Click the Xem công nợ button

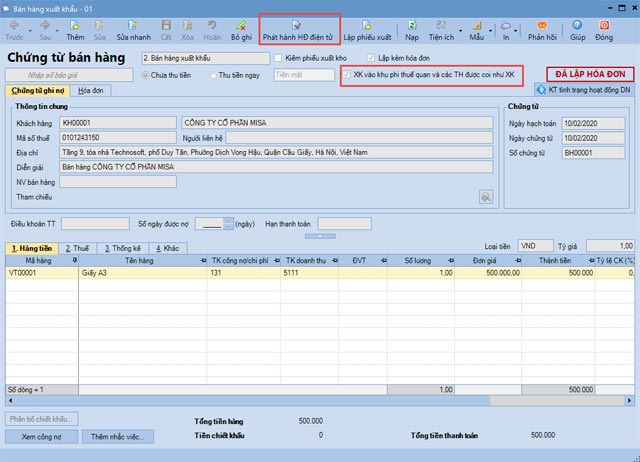42,437
